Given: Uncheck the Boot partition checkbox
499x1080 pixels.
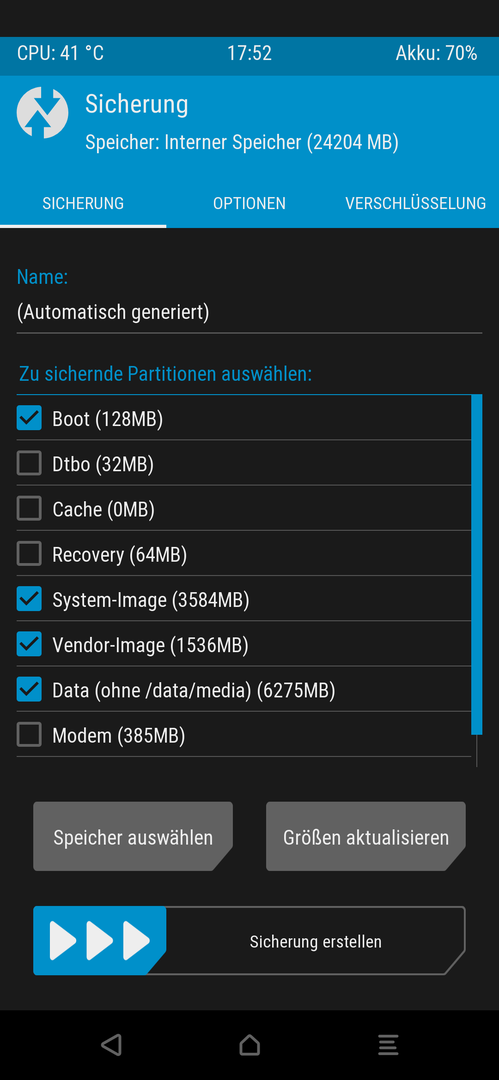Looking at the screenshot, I should tap(29, 417).
